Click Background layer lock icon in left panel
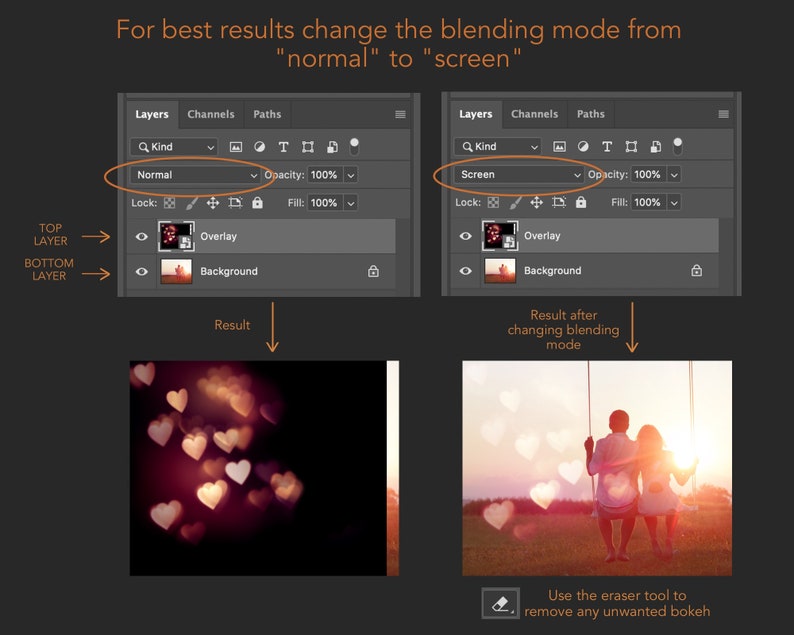This screenshot has height=635, width=794. (373, 271)
